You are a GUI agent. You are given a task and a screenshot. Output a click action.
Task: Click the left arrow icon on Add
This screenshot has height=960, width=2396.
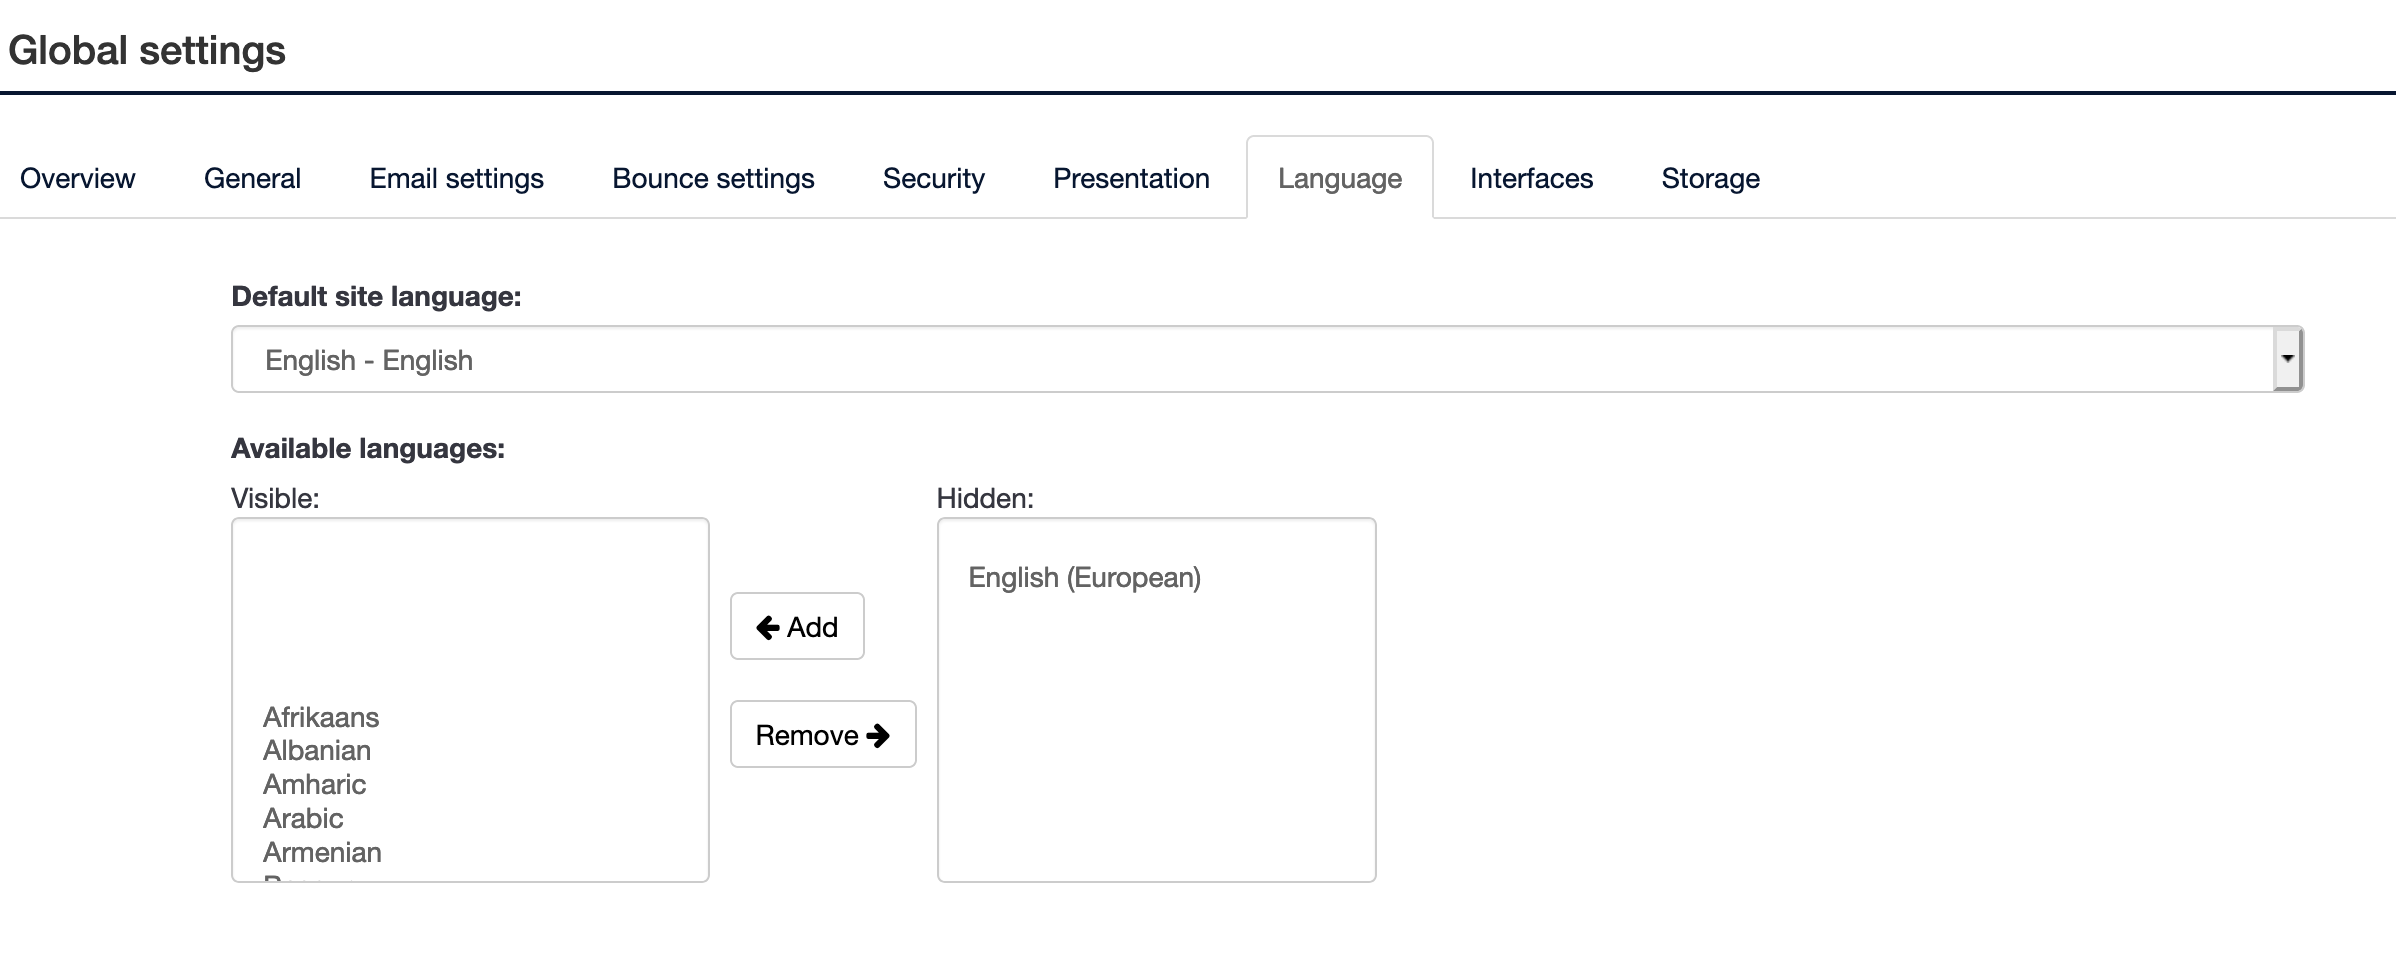(x=768, y=627)
